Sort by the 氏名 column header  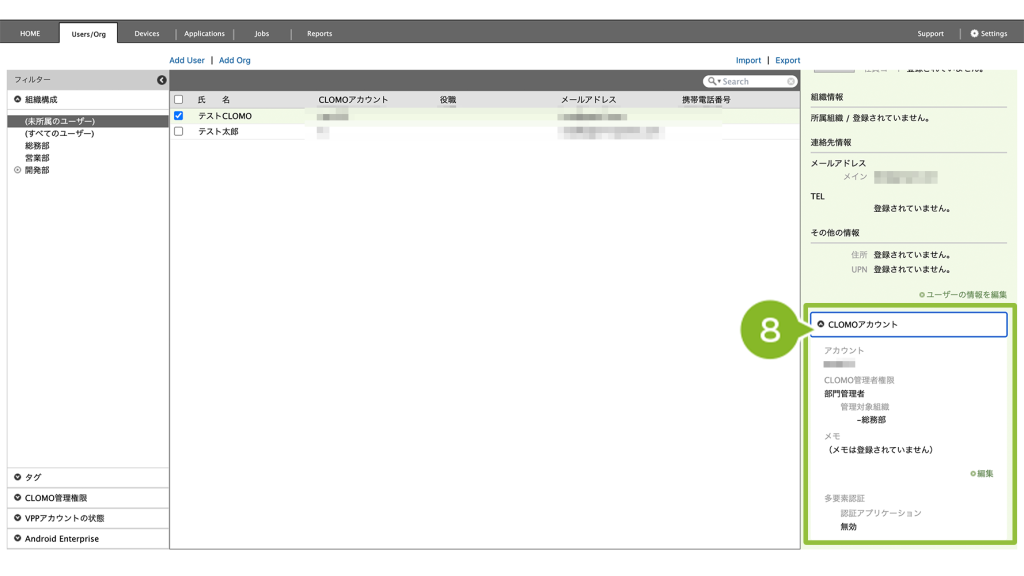[214, 100]
